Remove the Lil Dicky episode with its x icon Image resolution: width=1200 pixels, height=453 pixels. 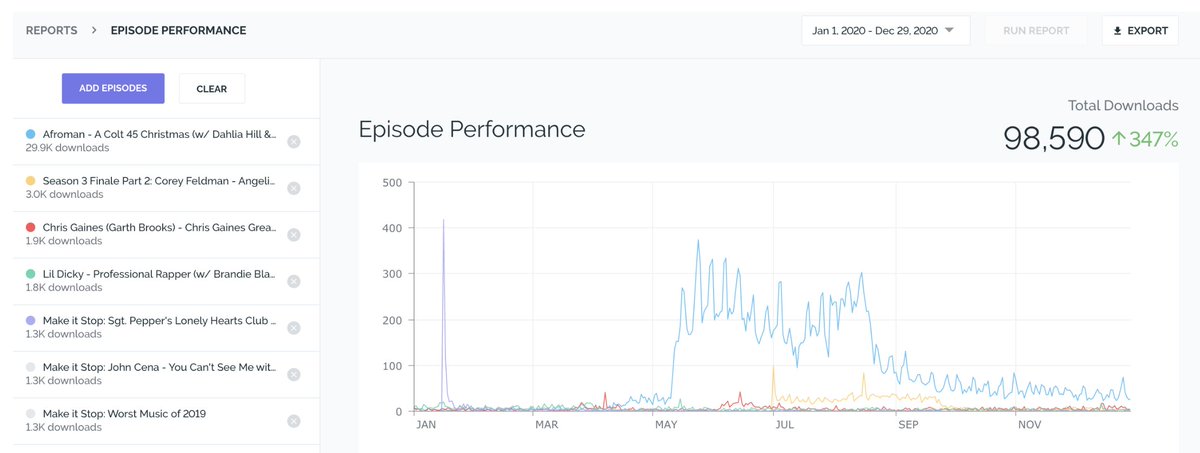click(293, 282)
